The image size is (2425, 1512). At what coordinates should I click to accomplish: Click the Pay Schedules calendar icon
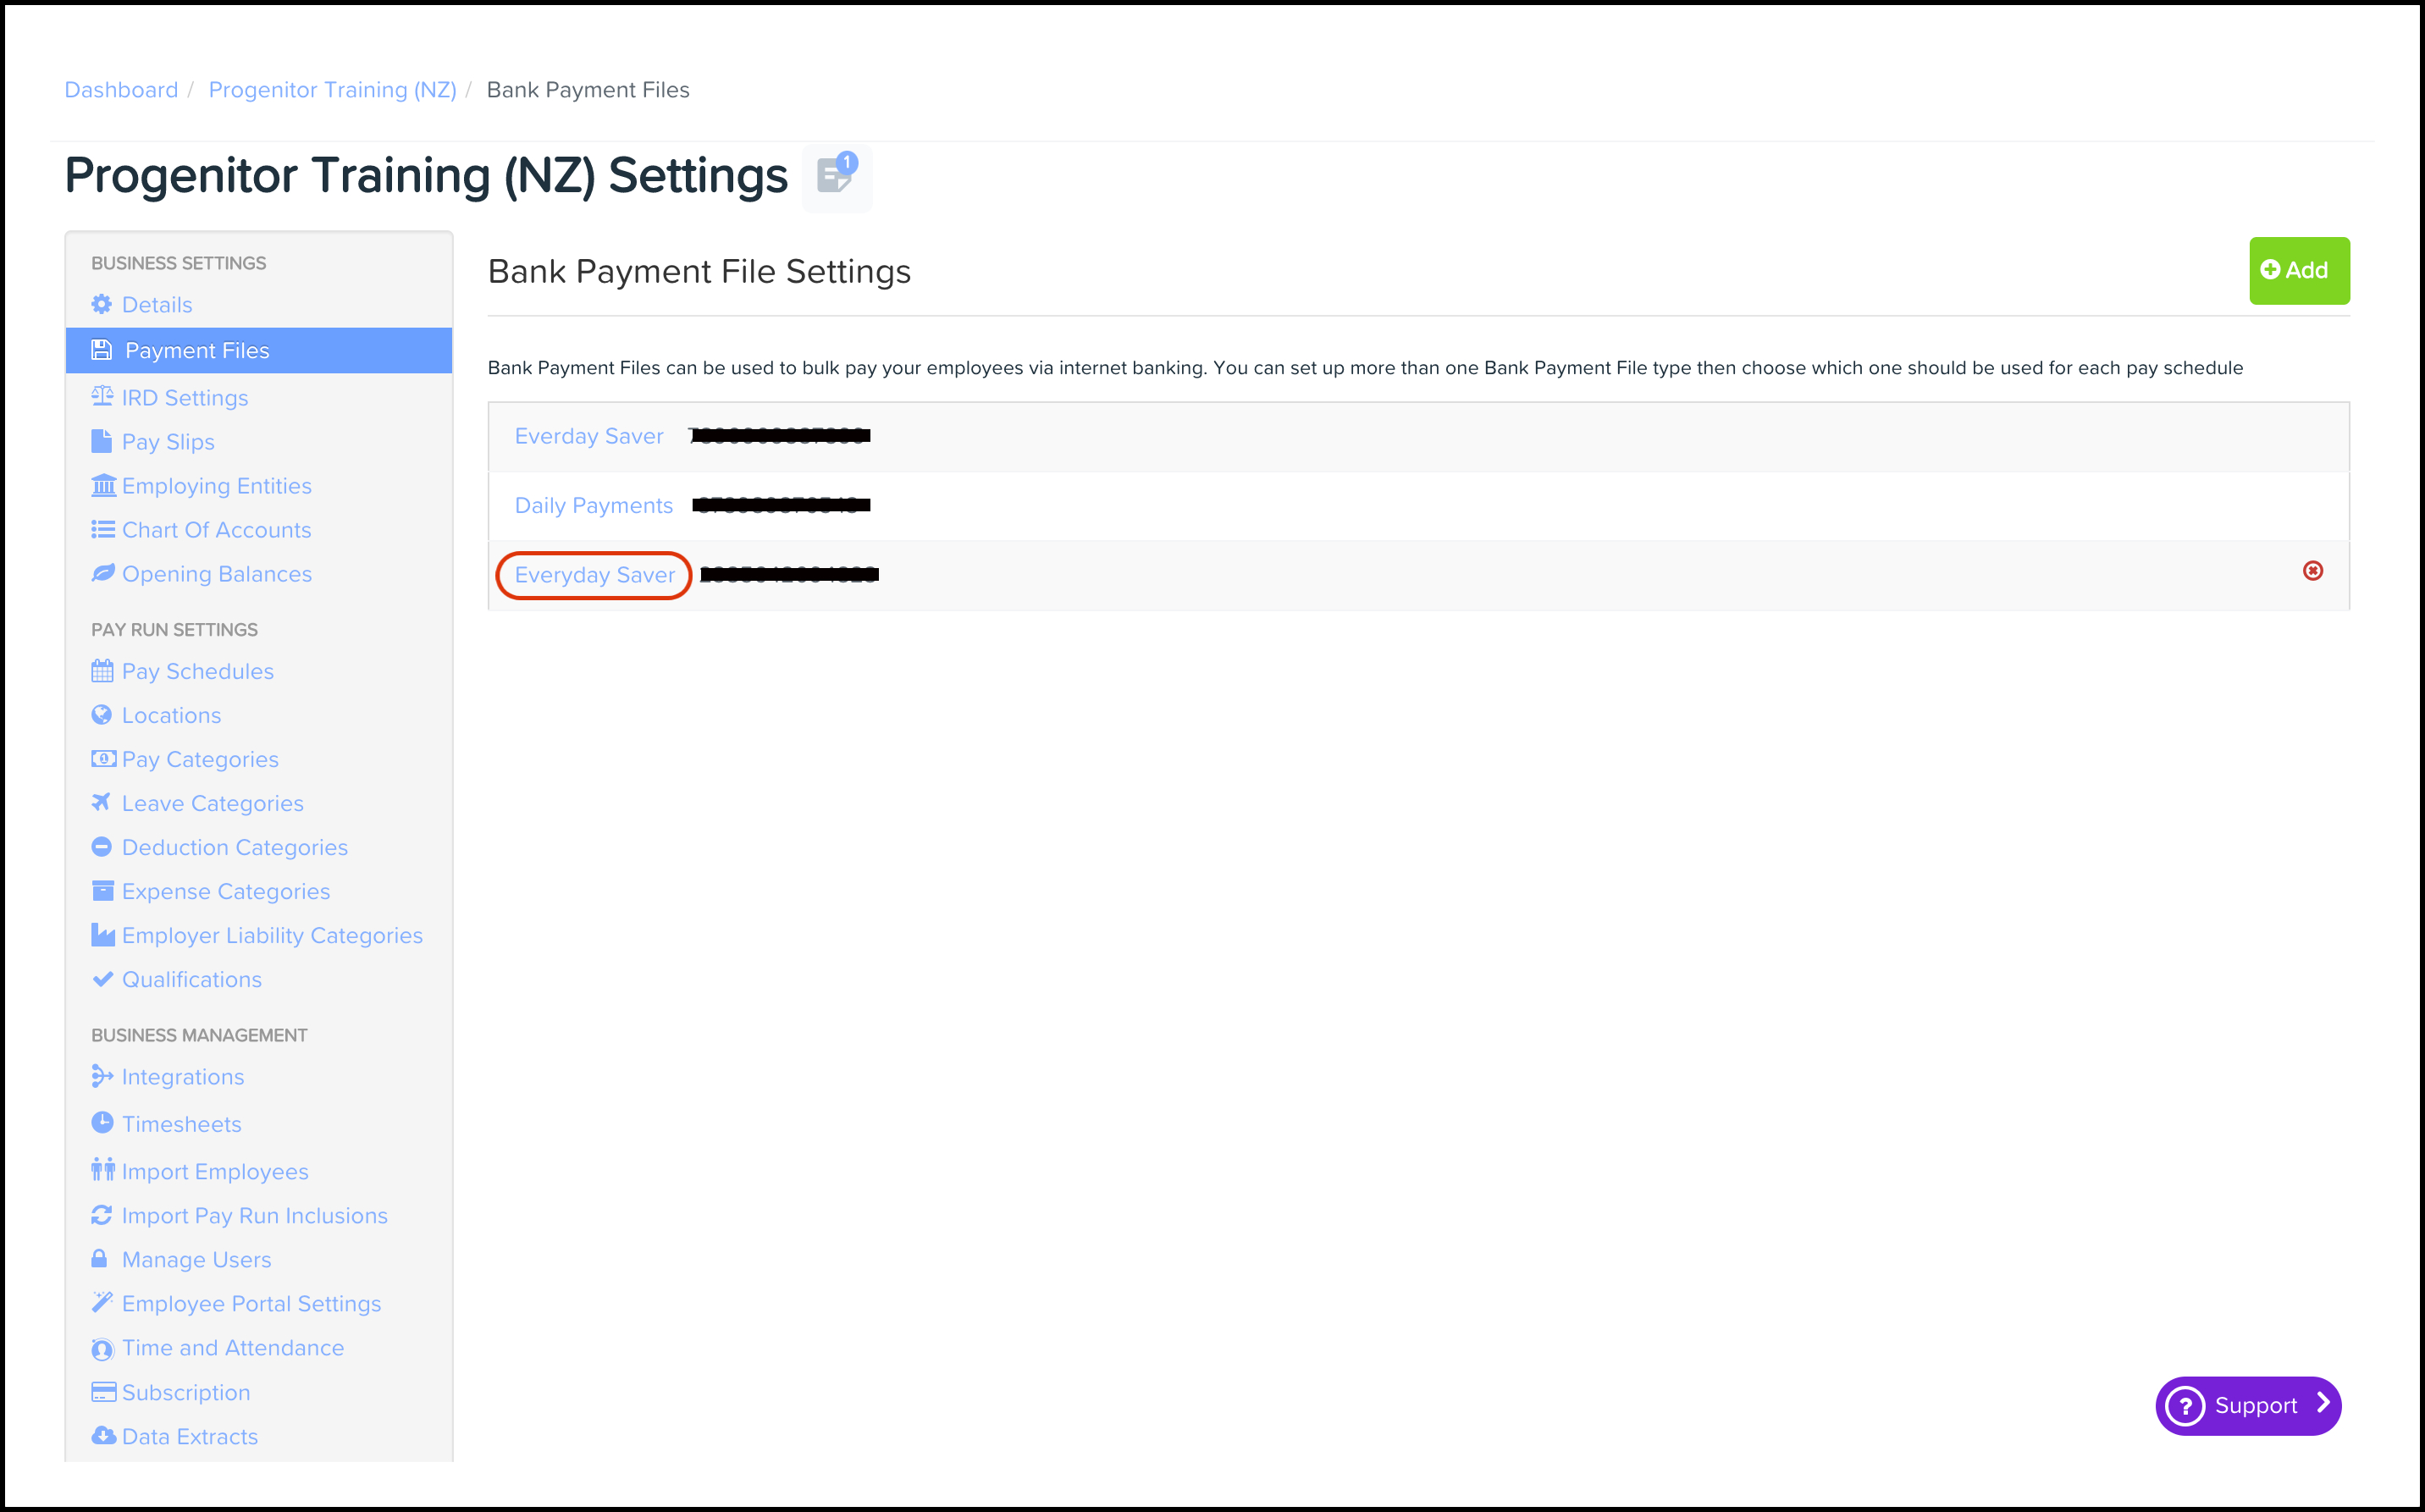tap(102, 671)
